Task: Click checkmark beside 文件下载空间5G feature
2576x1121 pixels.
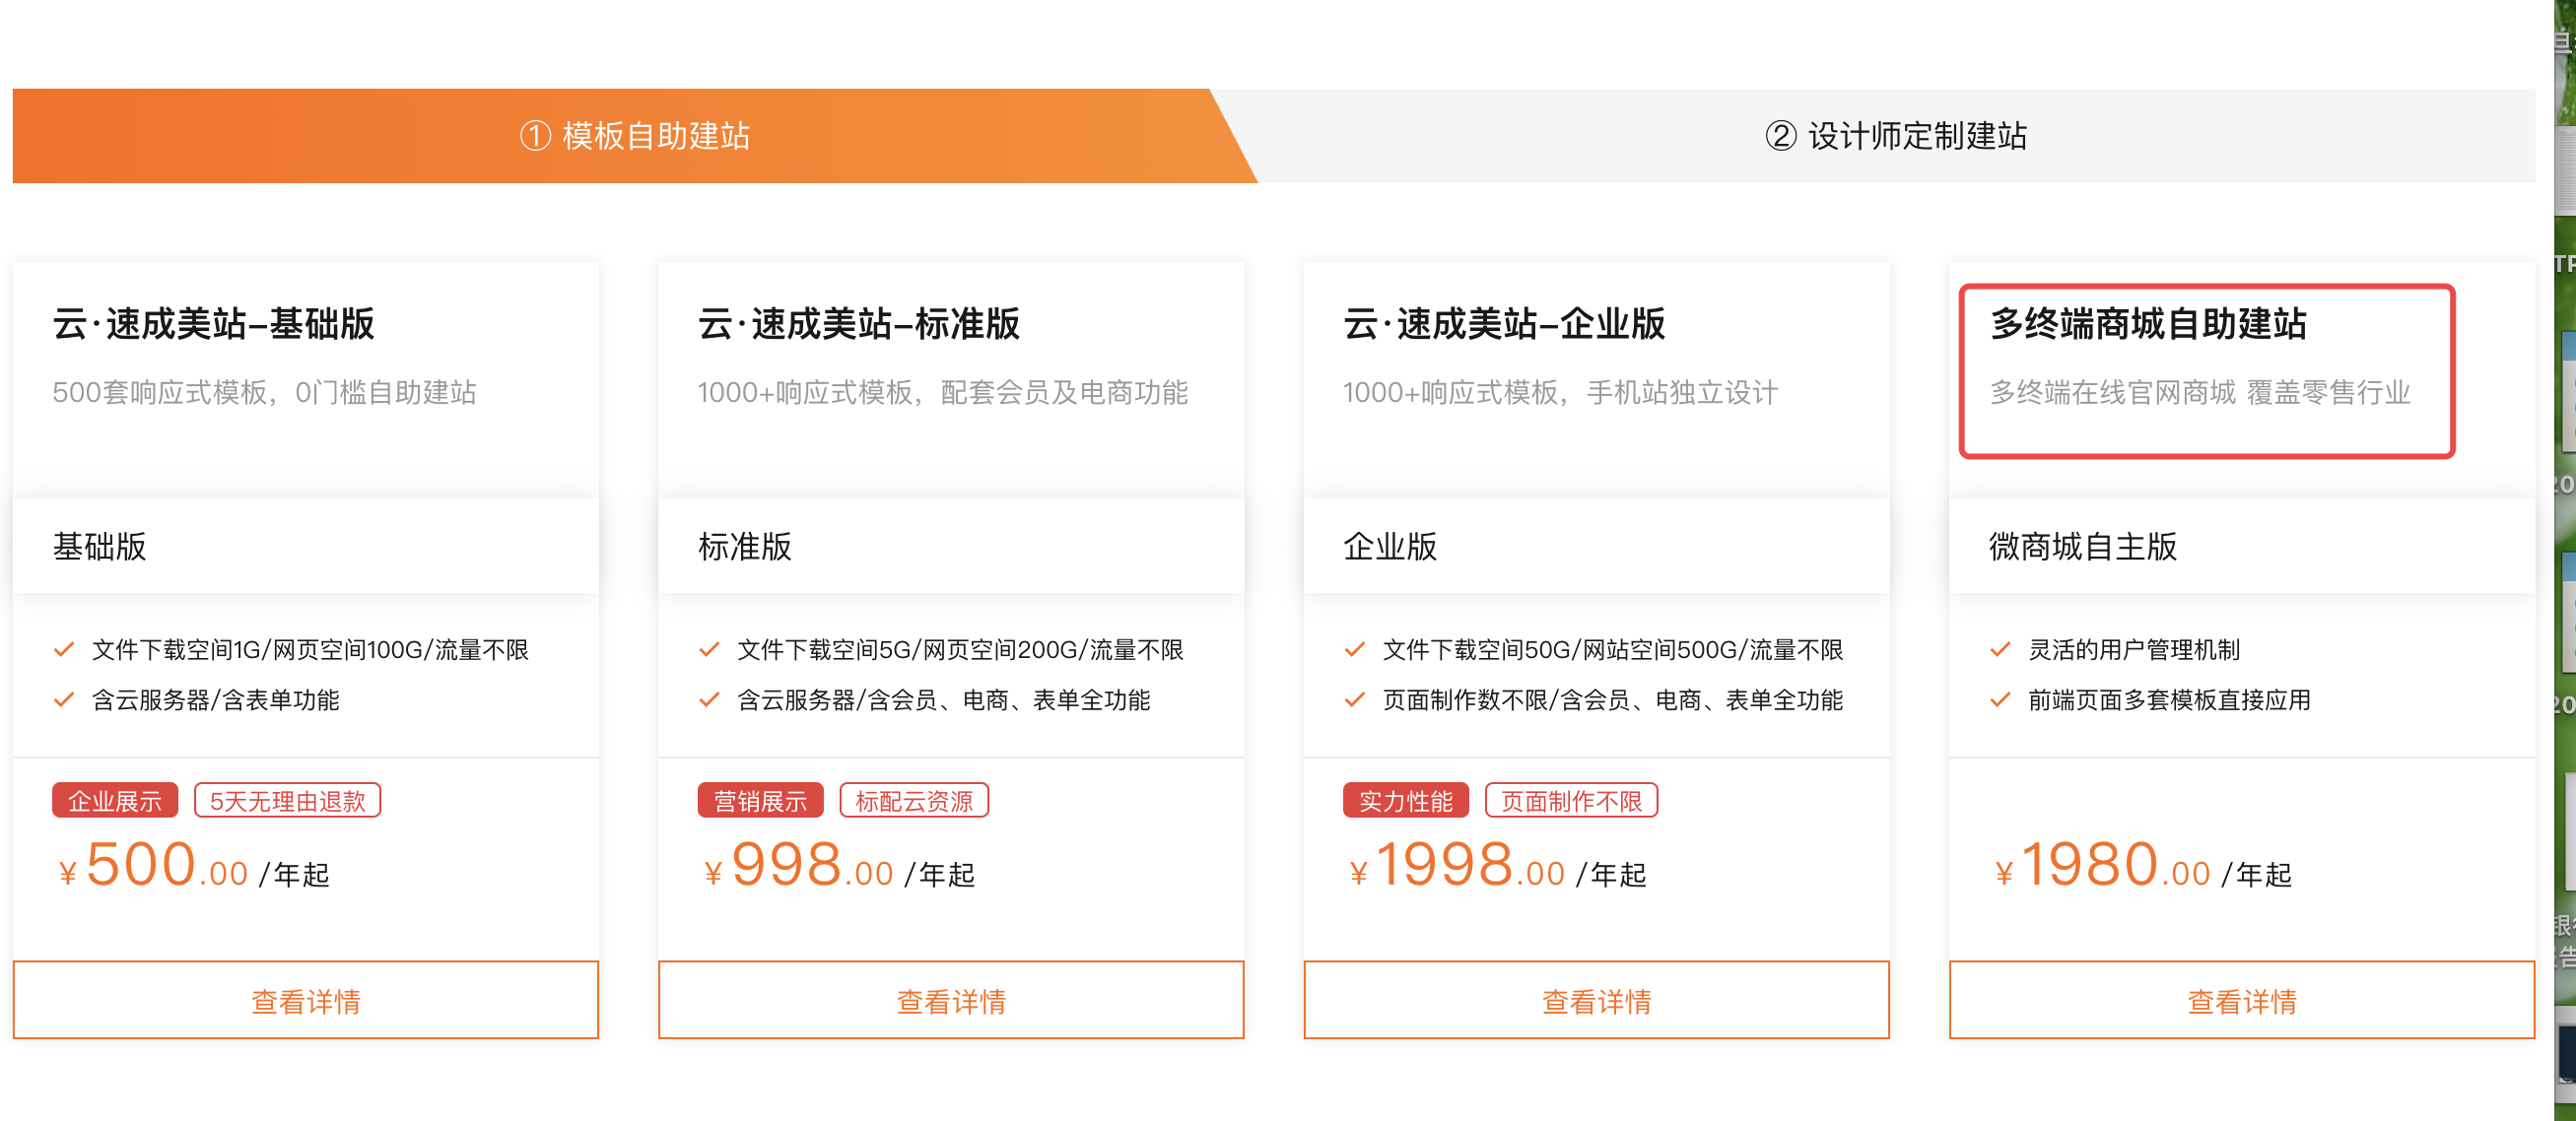Action: [x=709, y=650]
